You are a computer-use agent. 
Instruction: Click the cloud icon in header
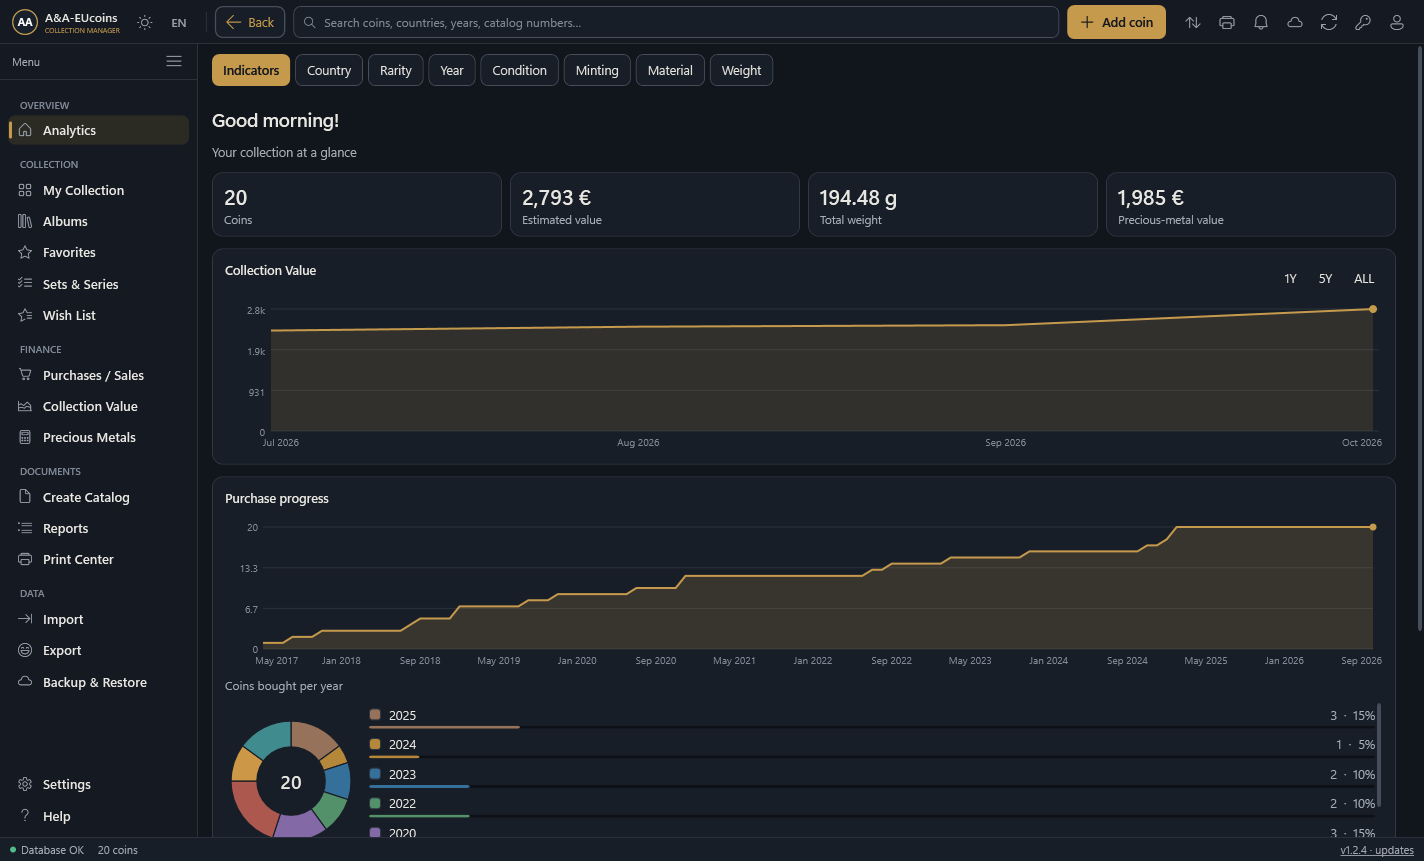pyautogui.click(x=1295, y=22)
